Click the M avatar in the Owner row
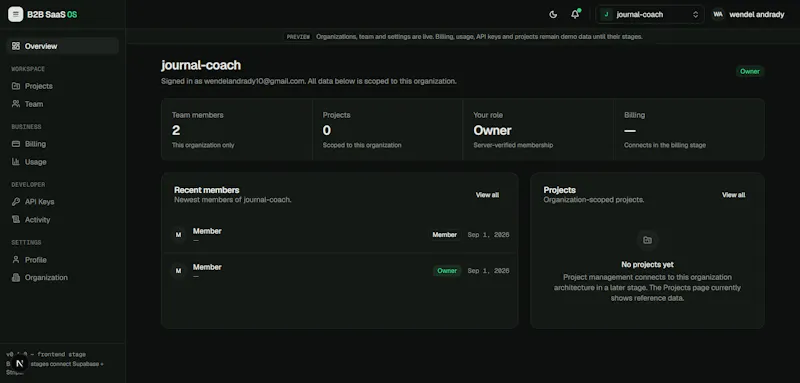Screen dimensions: 800x383 tap(179, 271)
